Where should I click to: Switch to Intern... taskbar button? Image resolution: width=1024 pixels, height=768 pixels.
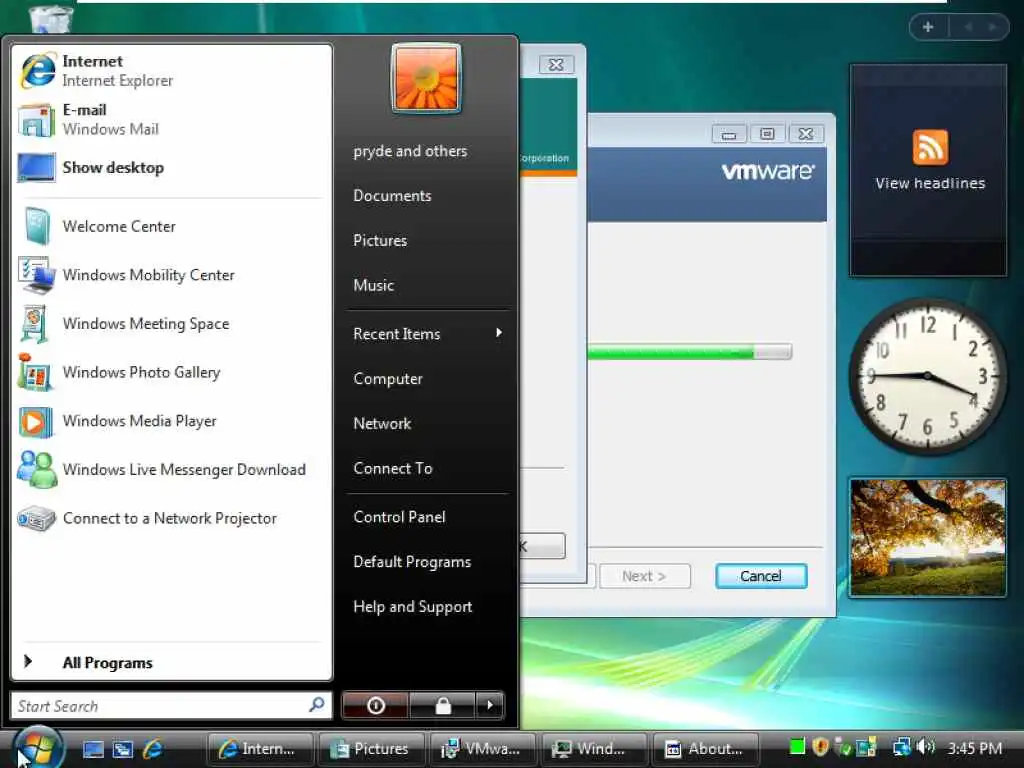pyautogui.click(x=259, y=748)
